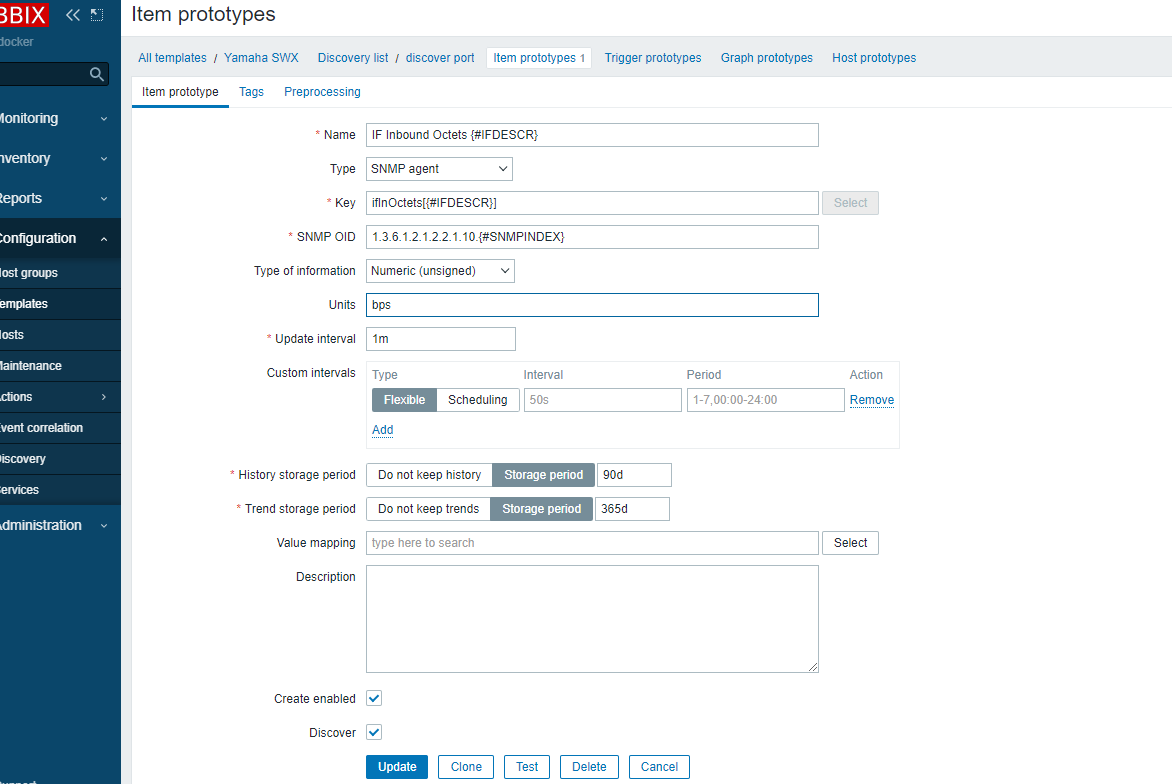Expand the Inventory menu section
Viewport: 1172px width, 784px height.
(60, 158)
